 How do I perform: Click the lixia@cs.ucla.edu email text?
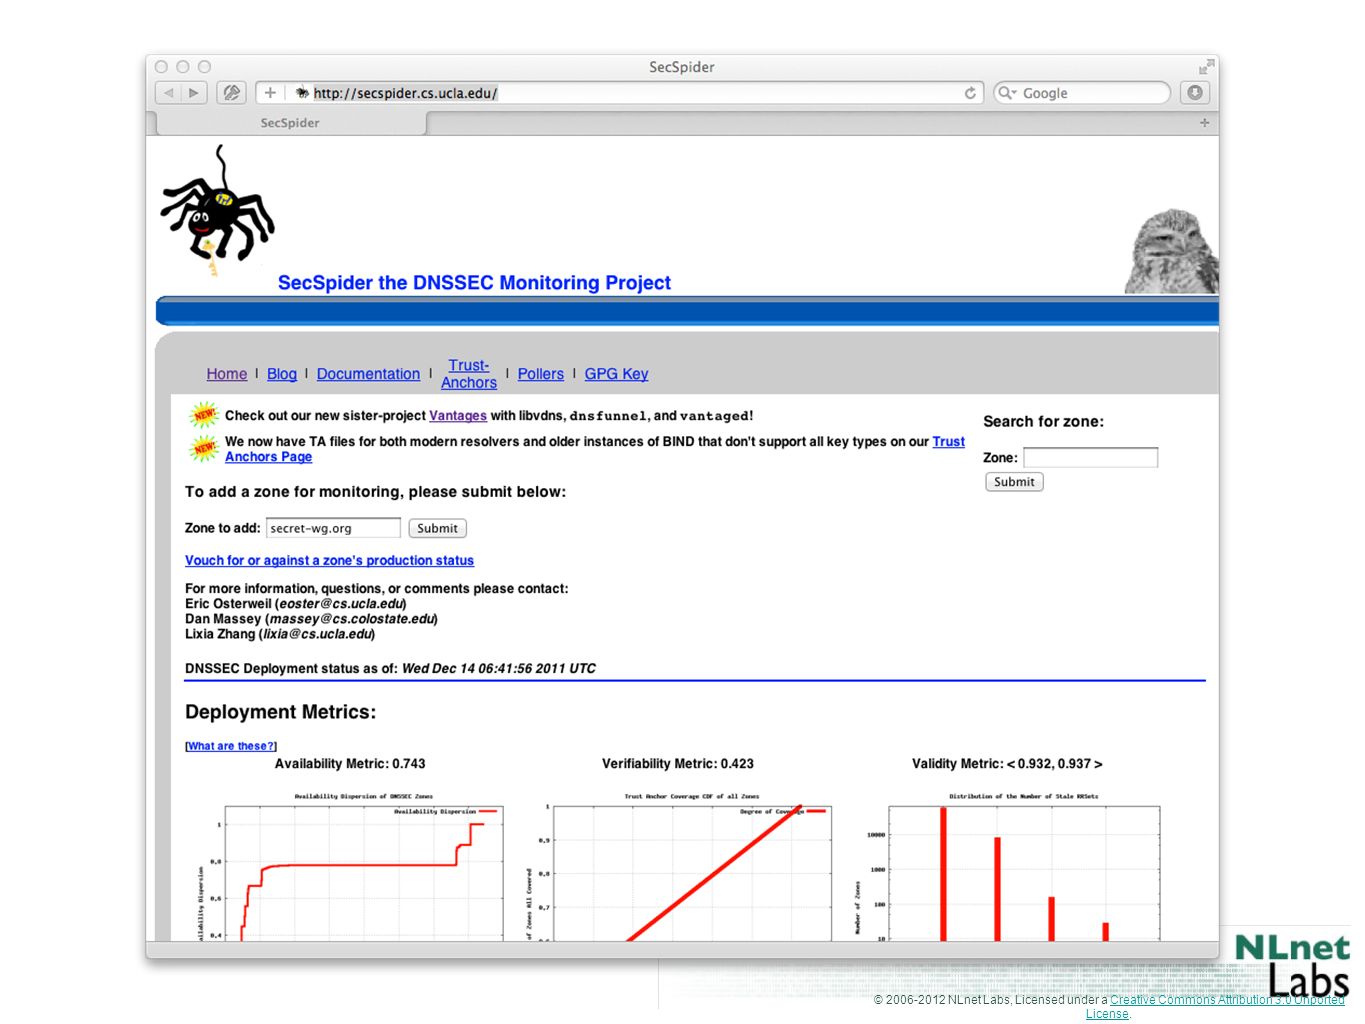click(x=317, y=634)
